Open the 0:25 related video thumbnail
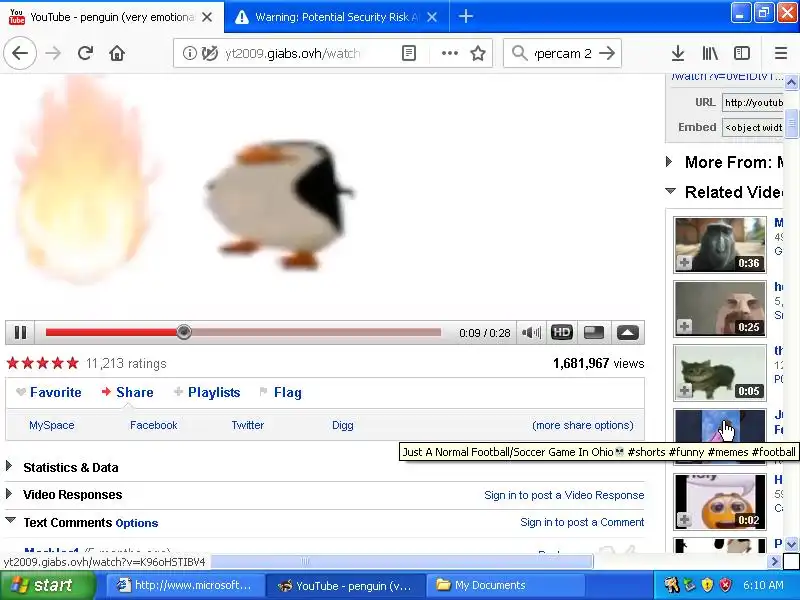The width and height of the screenshot is (800, 600). click(720, 308)
